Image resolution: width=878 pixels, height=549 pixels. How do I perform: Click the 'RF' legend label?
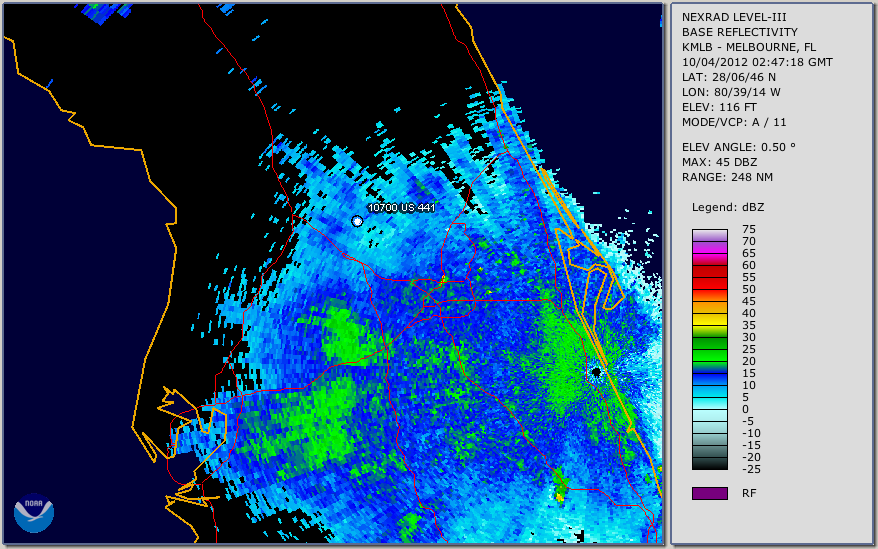click(x=749, y=493)
